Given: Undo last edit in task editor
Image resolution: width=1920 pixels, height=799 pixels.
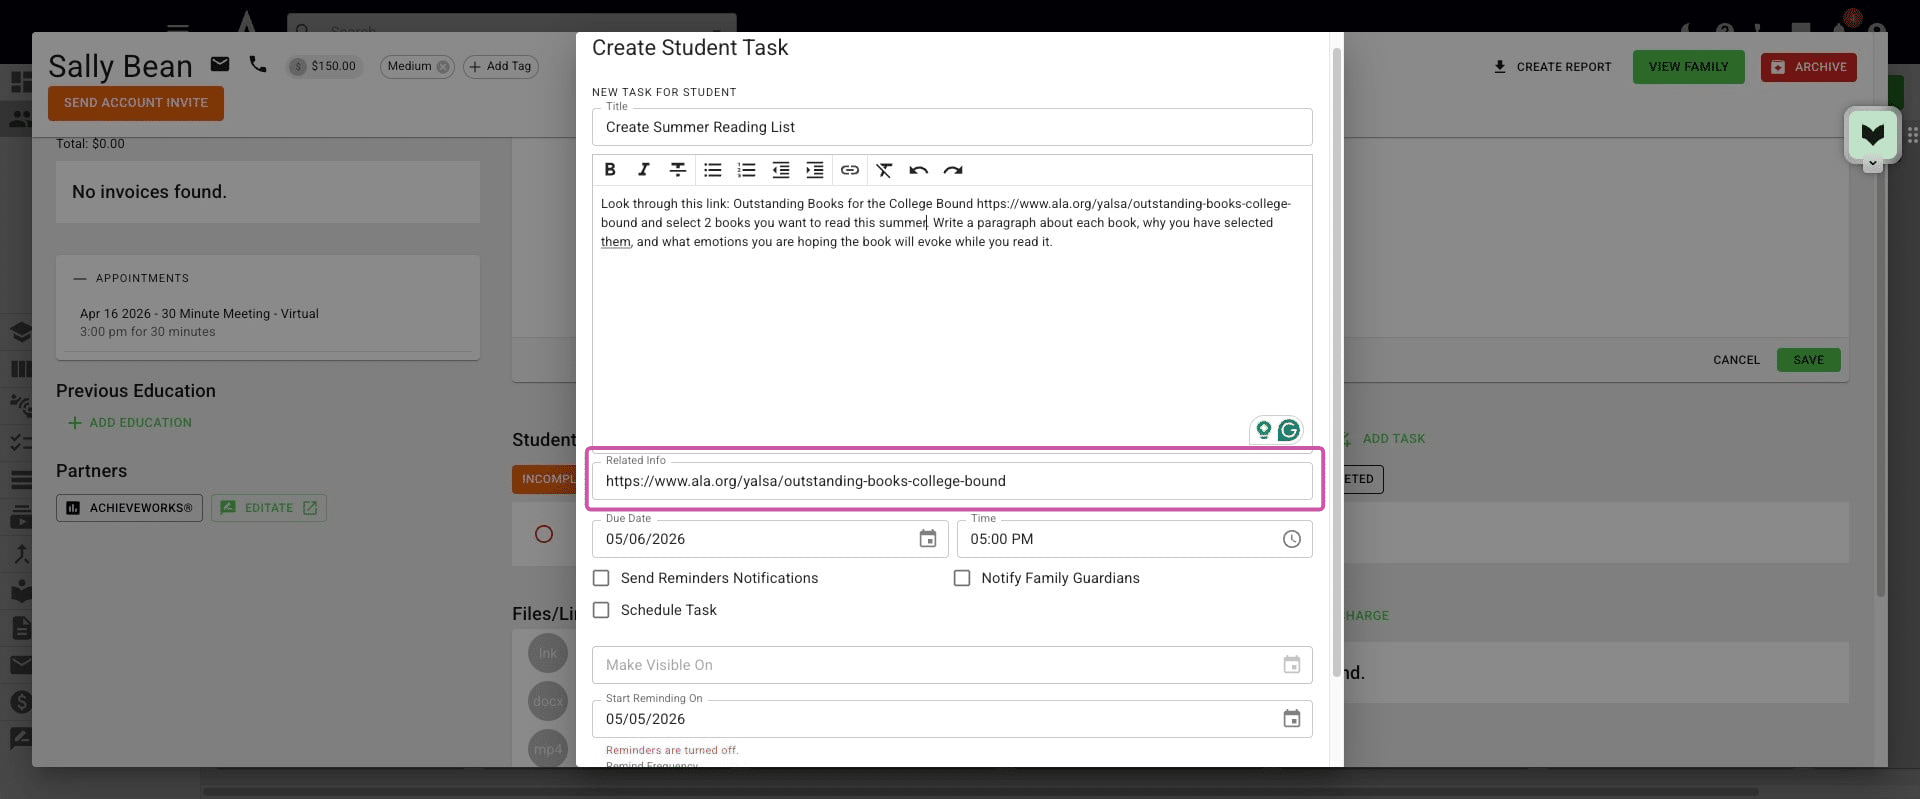Looking at the screenshot, I should (x=918, y=170).
